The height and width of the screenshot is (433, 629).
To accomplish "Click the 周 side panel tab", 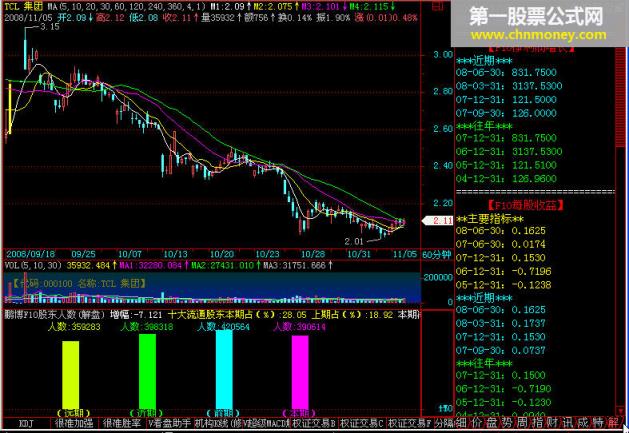I will click(522, 422).
